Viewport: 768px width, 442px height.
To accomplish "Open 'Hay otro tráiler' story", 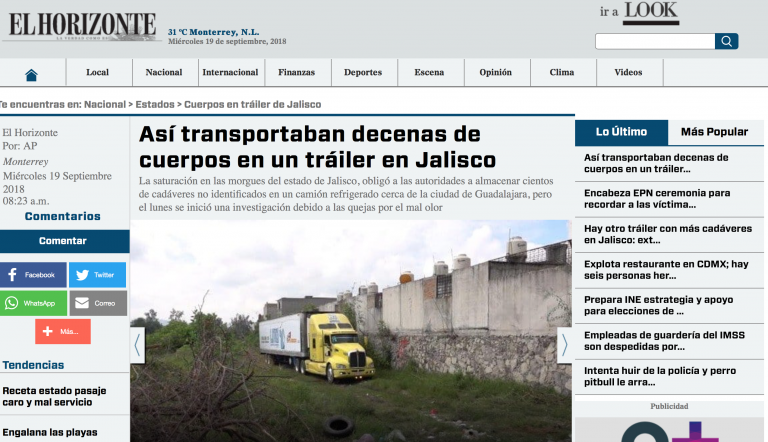I will point(668,234).
